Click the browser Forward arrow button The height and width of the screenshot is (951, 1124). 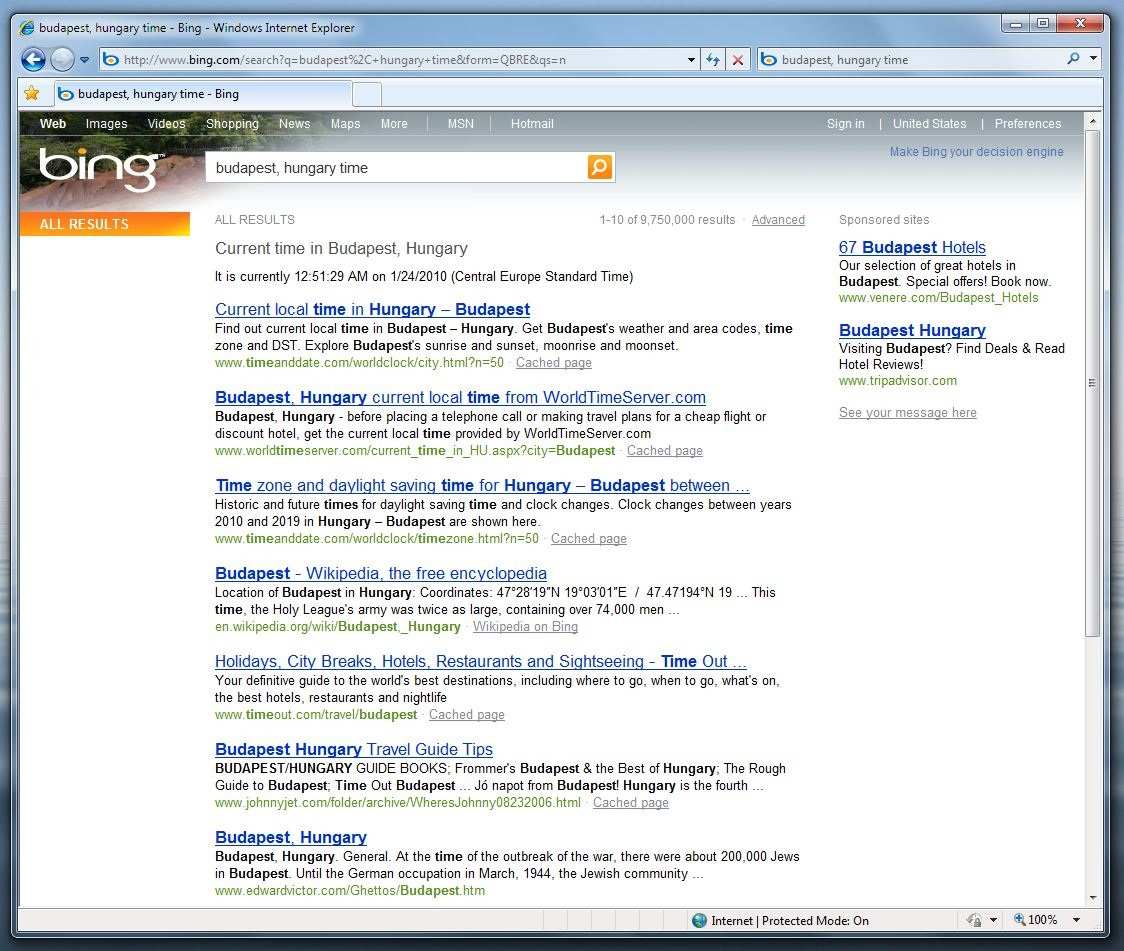(63, 59)
